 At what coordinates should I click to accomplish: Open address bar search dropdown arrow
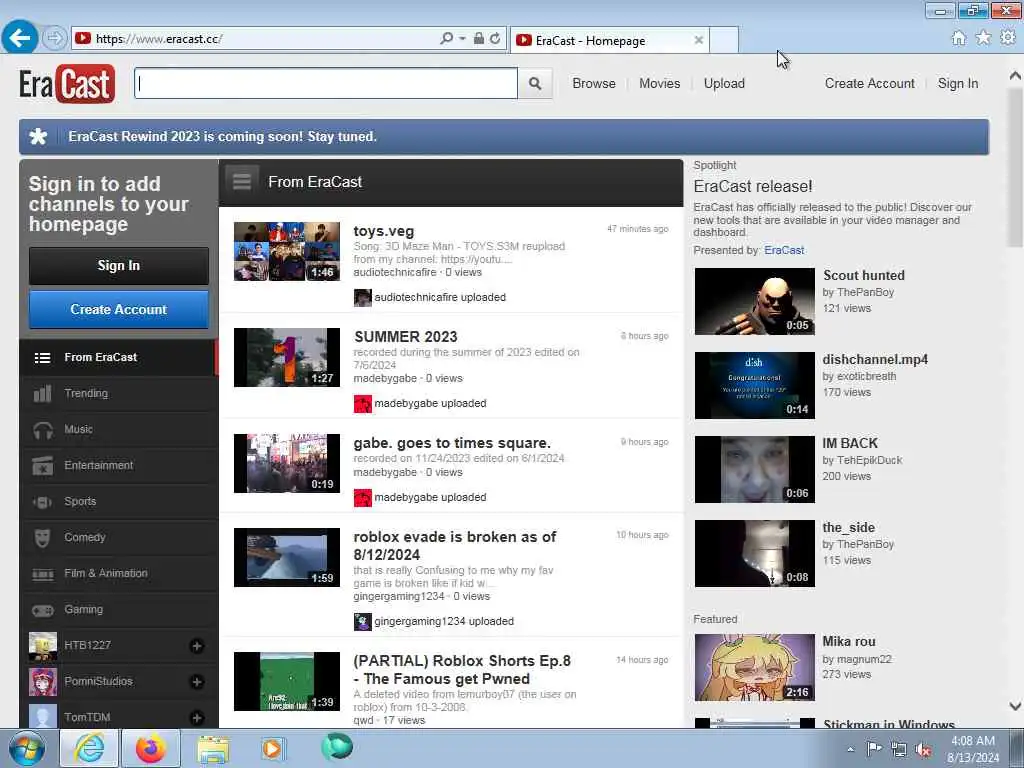462,39
